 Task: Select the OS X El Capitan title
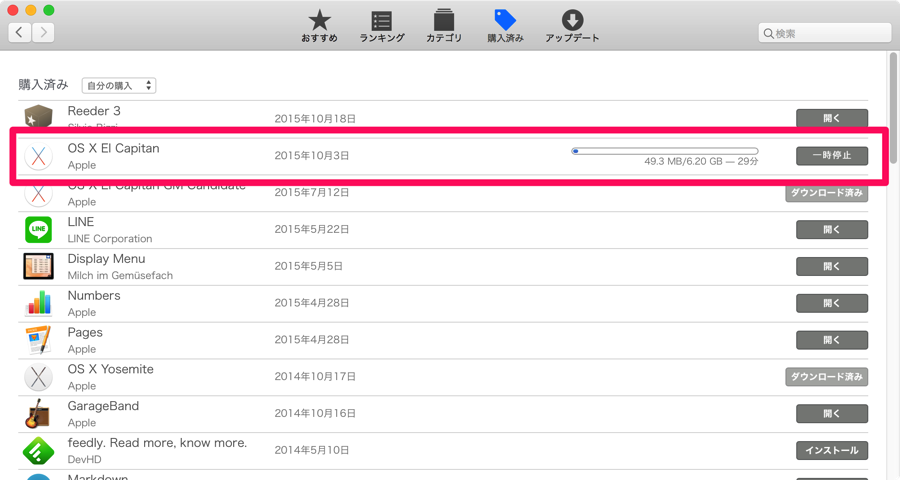click(114, 148)
